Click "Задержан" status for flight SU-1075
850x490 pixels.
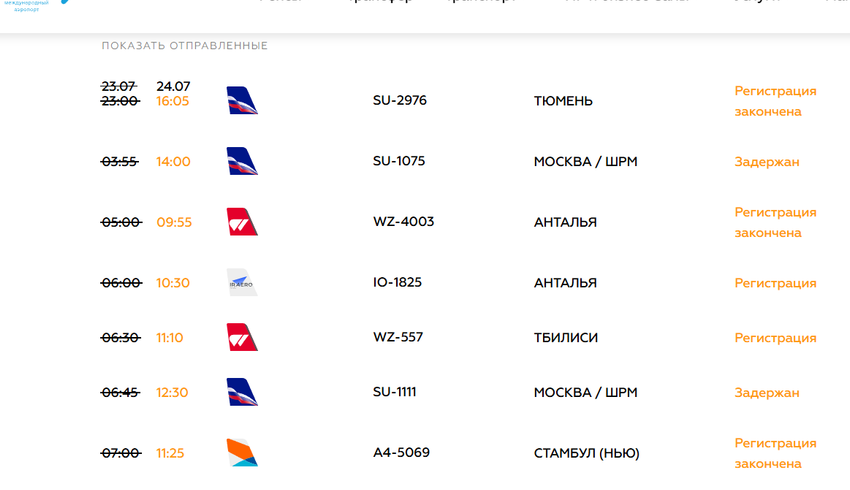pyautogui.click(x=767, y=162)
